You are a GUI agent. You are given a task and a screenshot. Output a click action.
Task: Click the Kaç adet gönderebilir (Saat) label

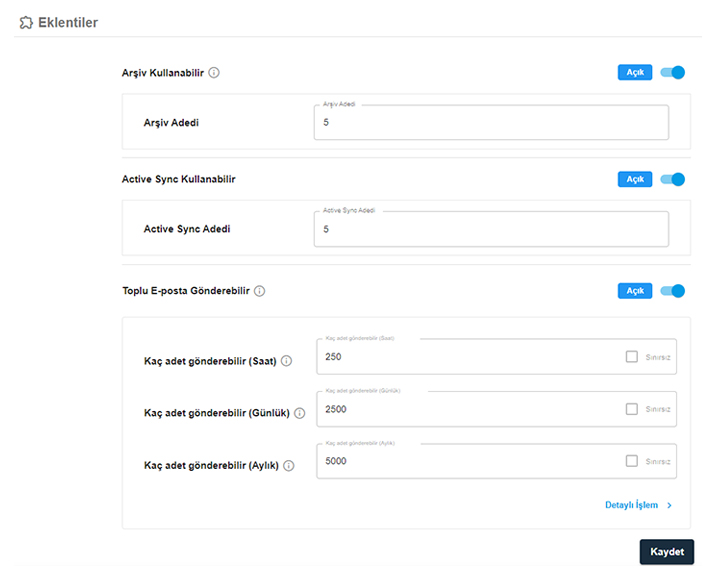[x=210, y=361]
